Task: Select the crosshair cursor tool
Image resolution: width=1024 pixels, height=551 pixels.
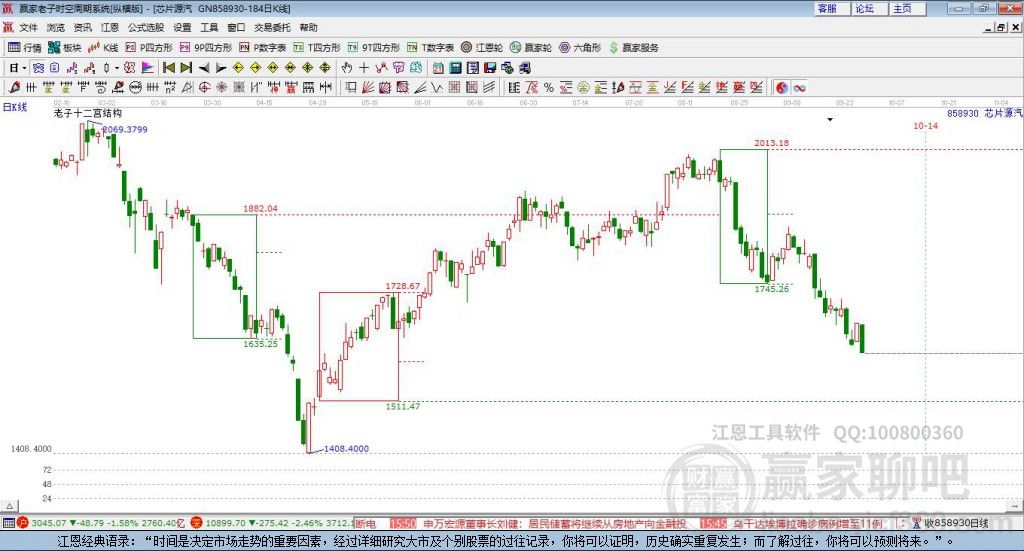Action: (364, 68)
